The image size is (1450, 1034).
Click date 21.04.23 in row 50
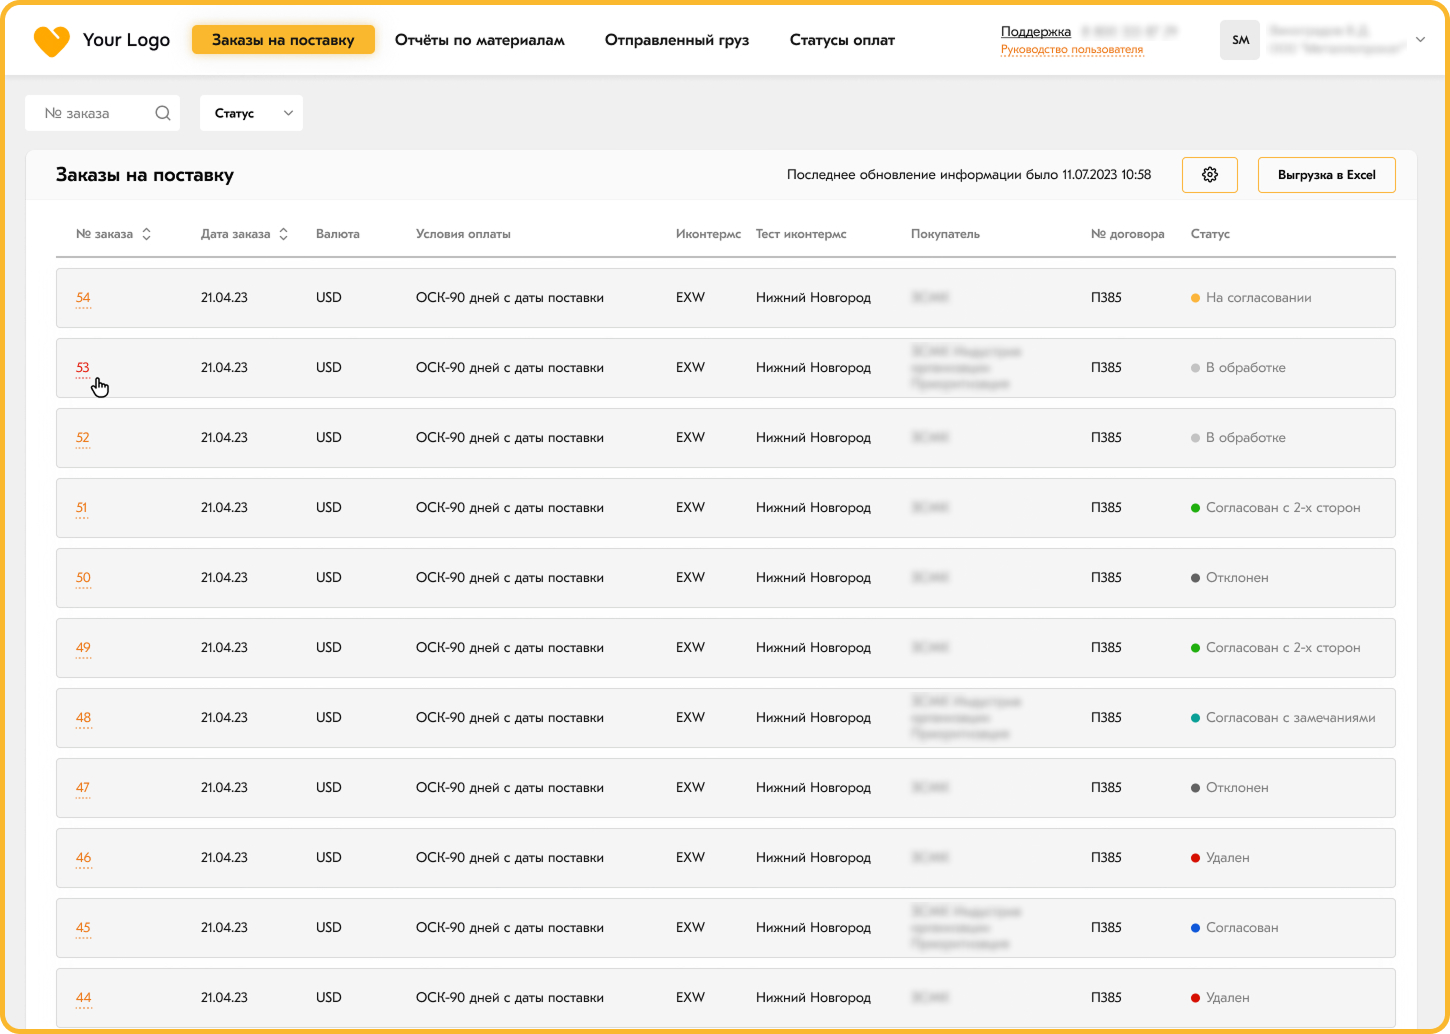(x=224, y=578)
